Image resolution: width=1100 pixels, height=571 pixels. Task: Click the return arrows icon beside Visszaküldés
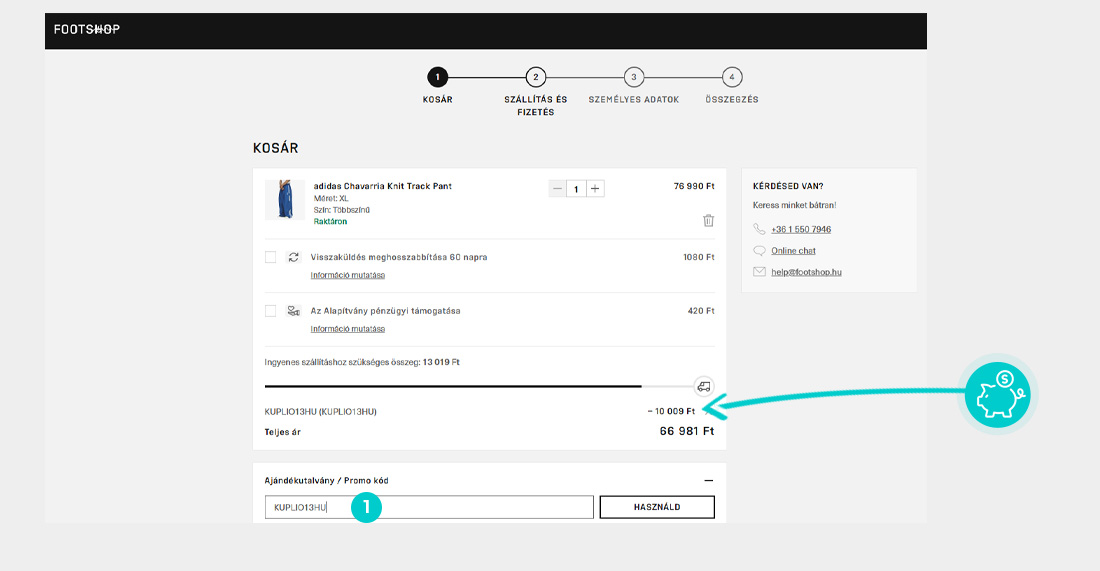pyautogui.click(x=293, y=257)
